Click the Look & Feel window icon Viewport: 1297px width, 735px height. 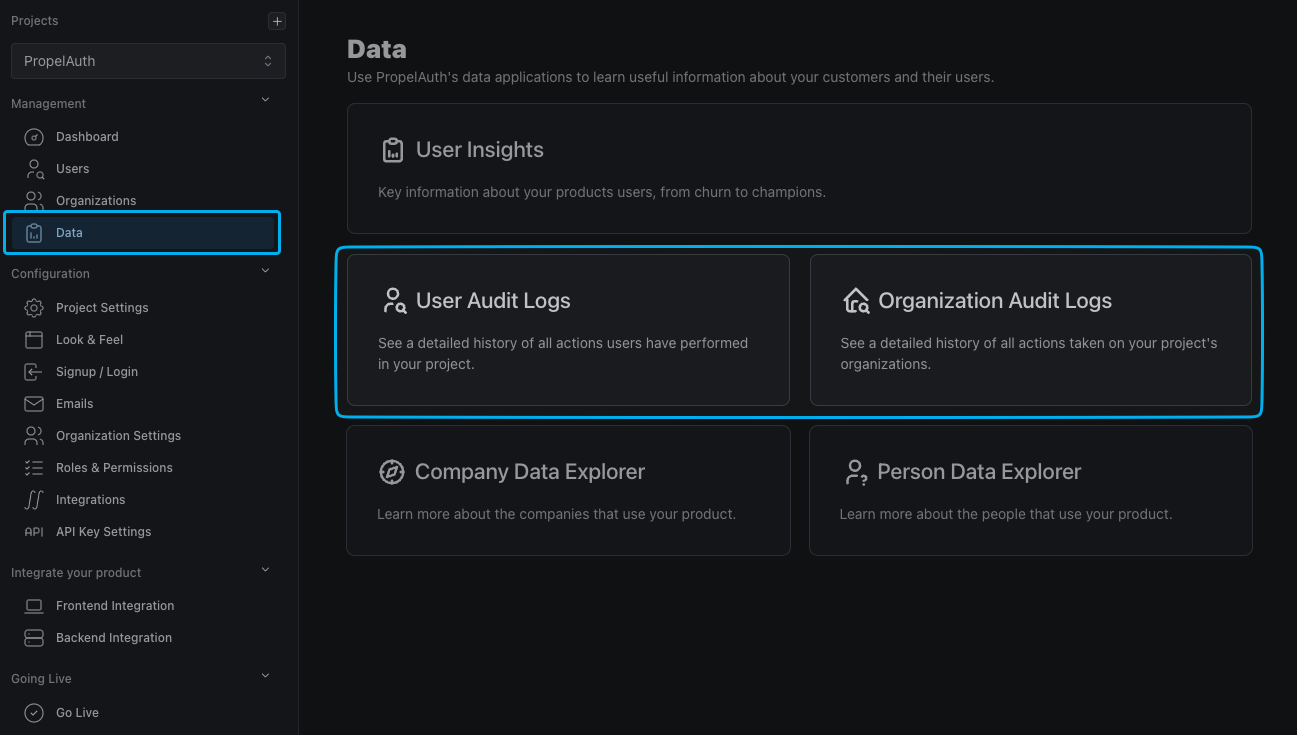34,340
